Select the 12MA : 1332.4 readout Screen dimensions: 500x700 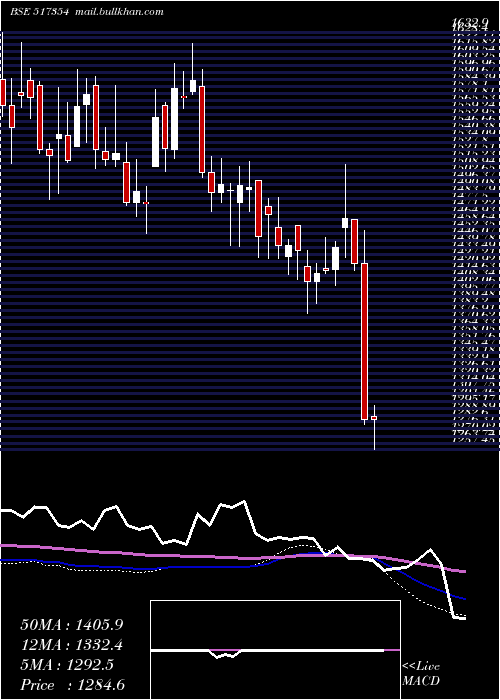pos(72,645)
